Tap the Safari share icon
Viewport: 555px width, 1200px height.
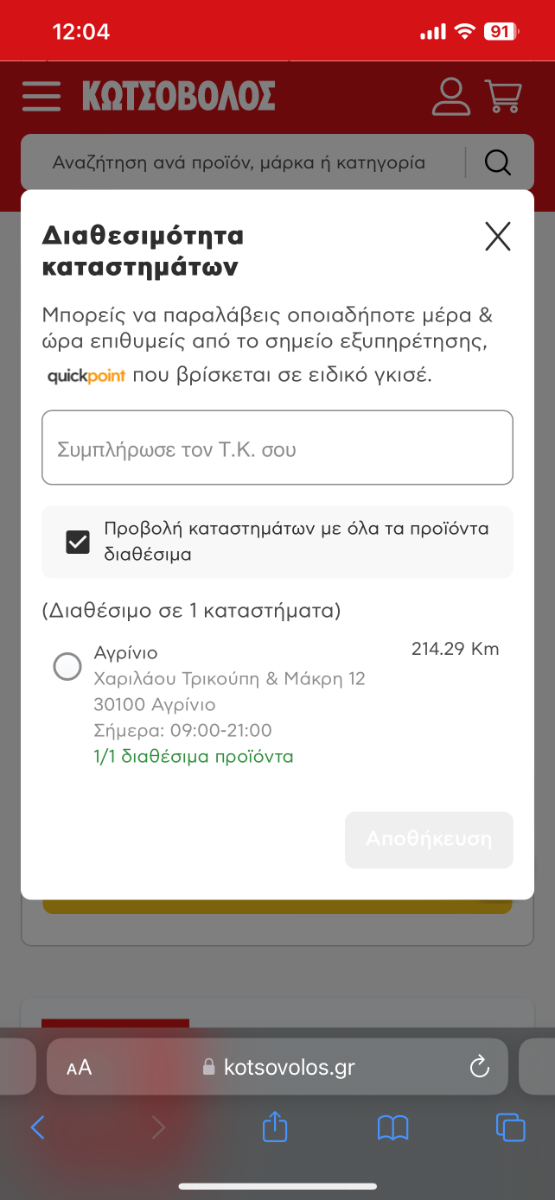click(x=275, y=1127)
